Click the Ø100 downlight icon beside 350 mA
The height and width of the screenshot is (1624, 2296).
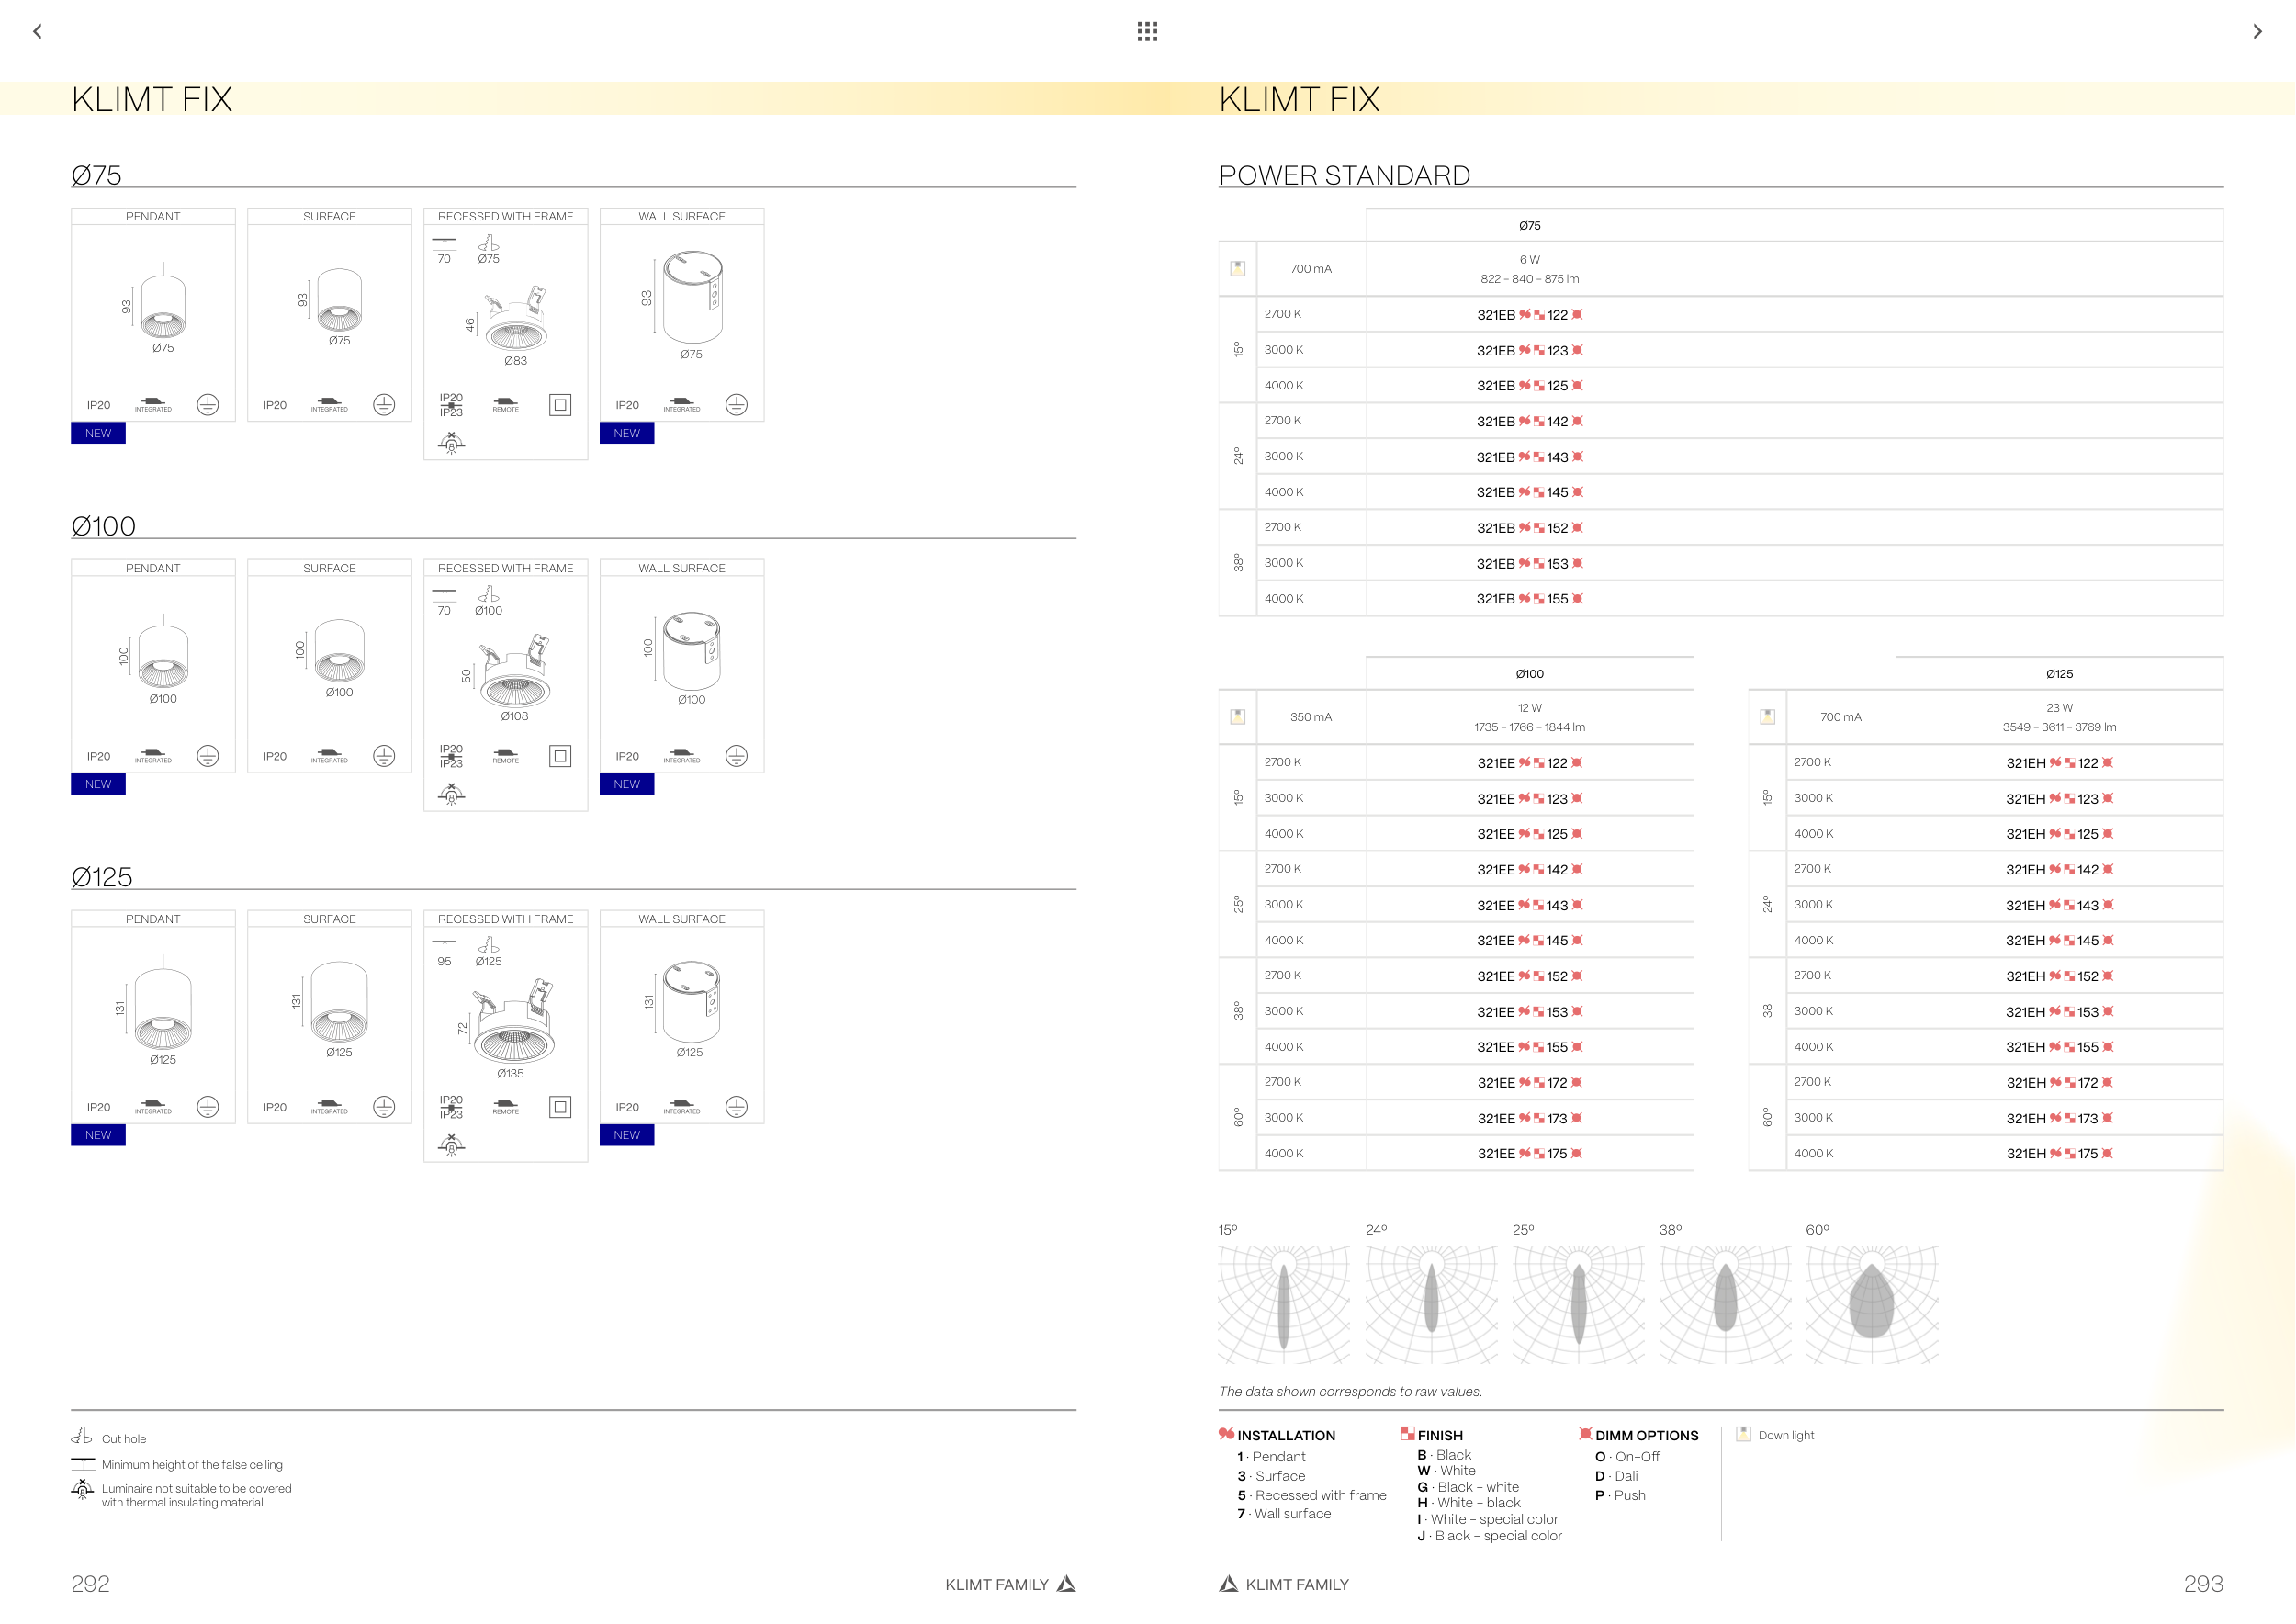click(1237, 716)
